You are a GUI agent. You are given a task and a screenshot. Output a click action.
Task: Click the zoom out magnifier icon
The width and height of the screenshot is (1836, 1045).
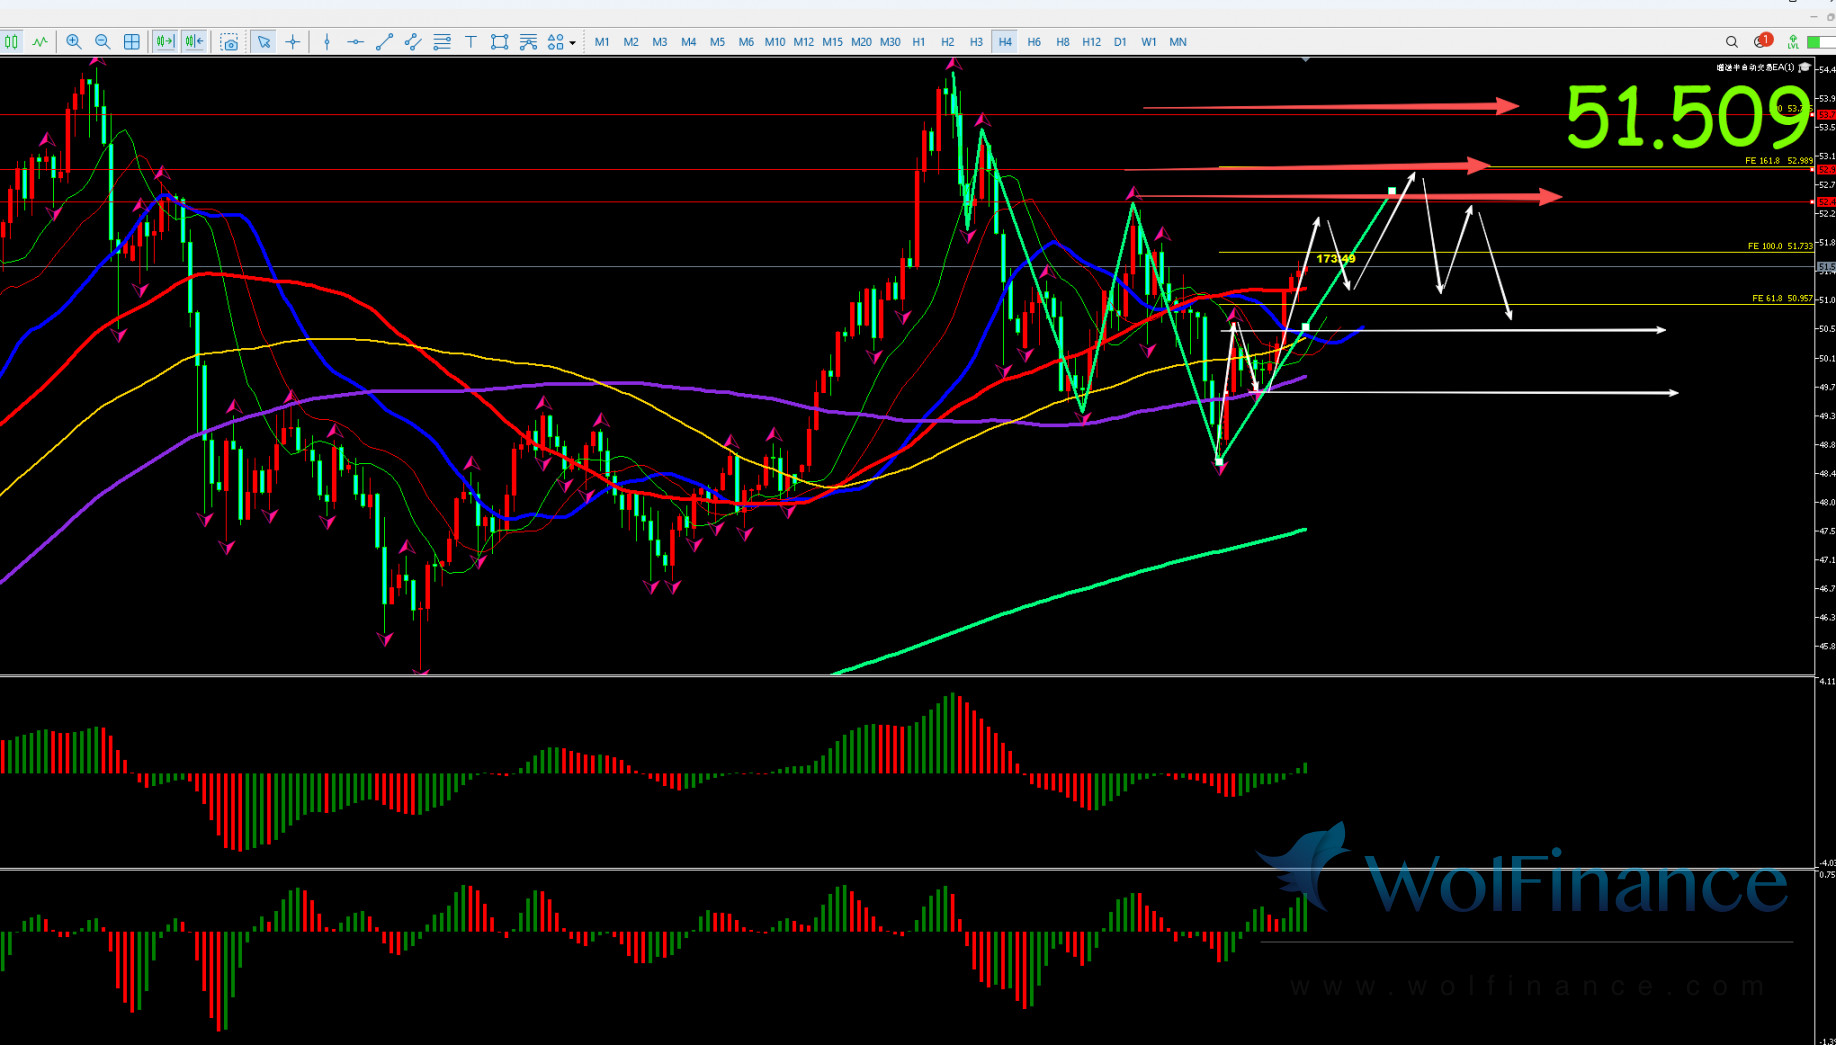102,42
